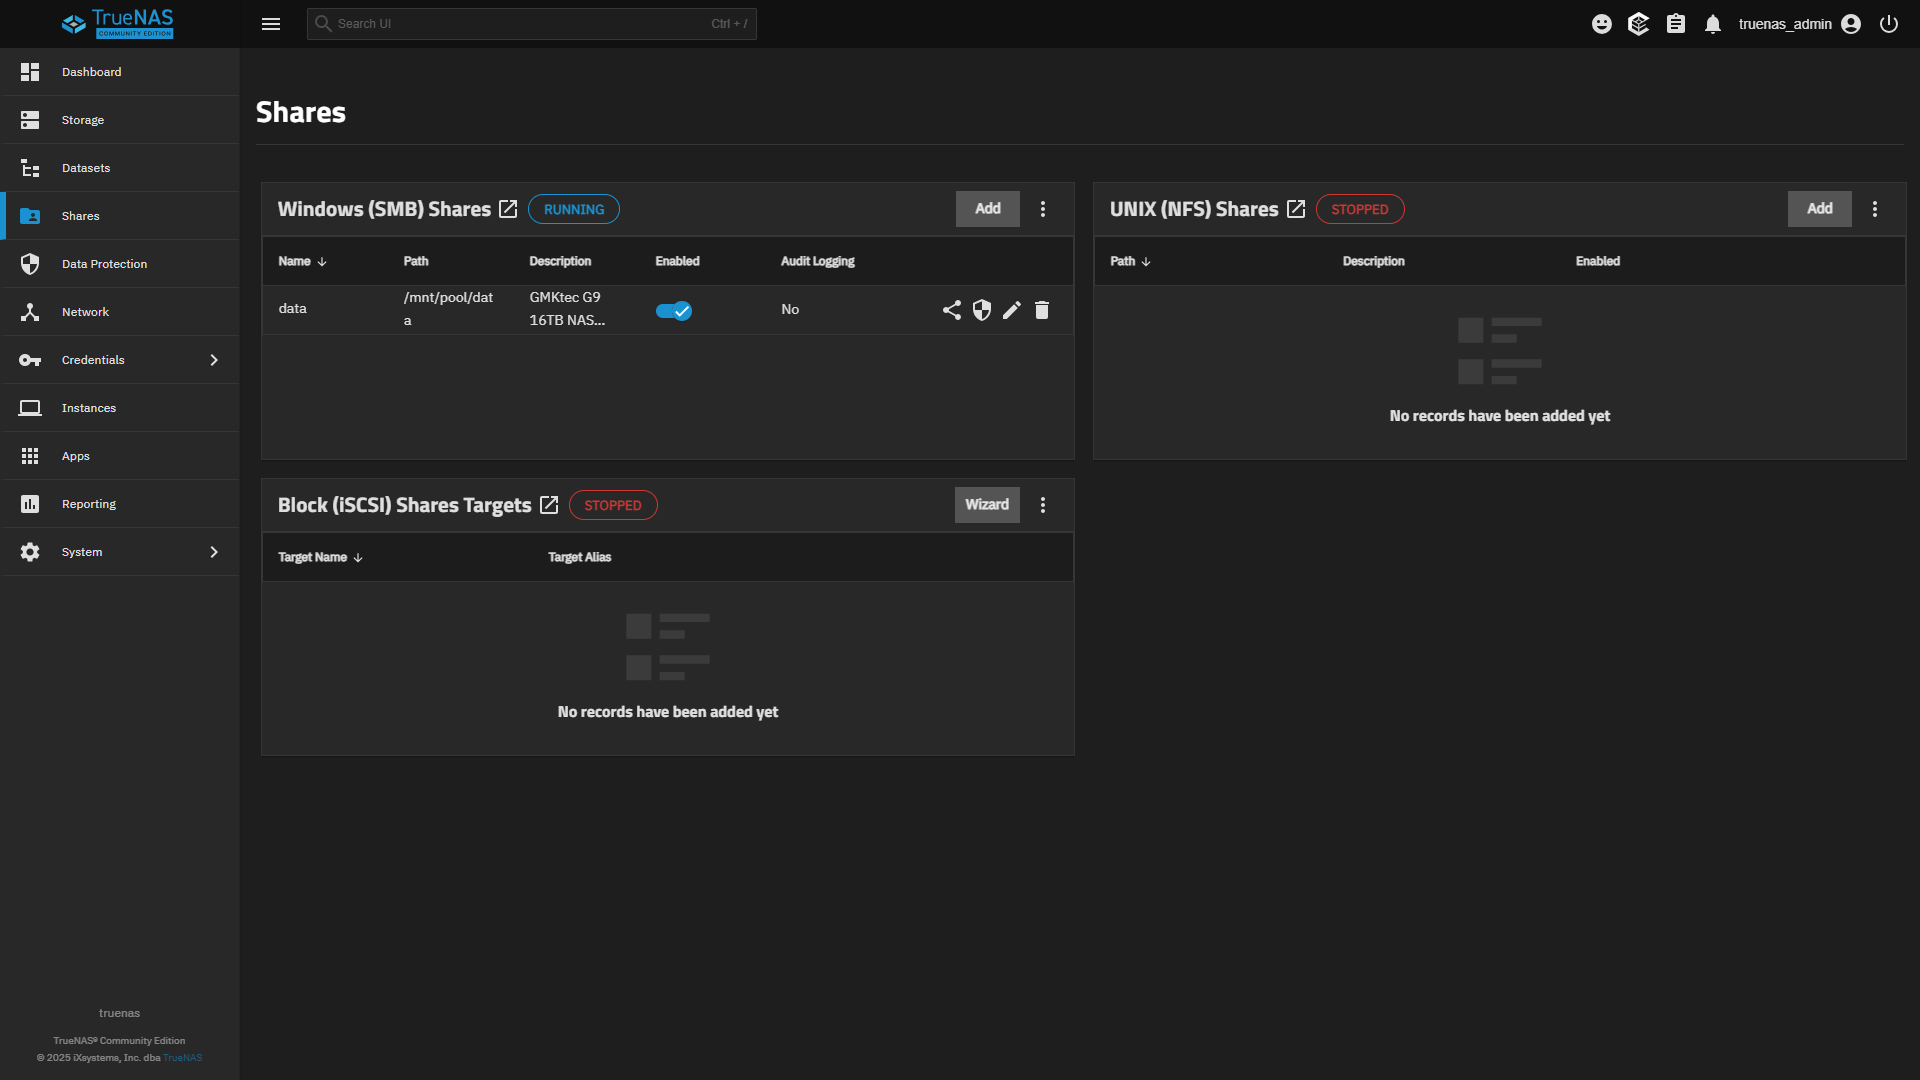The width and height of the screenshot is (1920, 1080).
Task: Open the feedback smiley icon
Action: point(1601,24)
